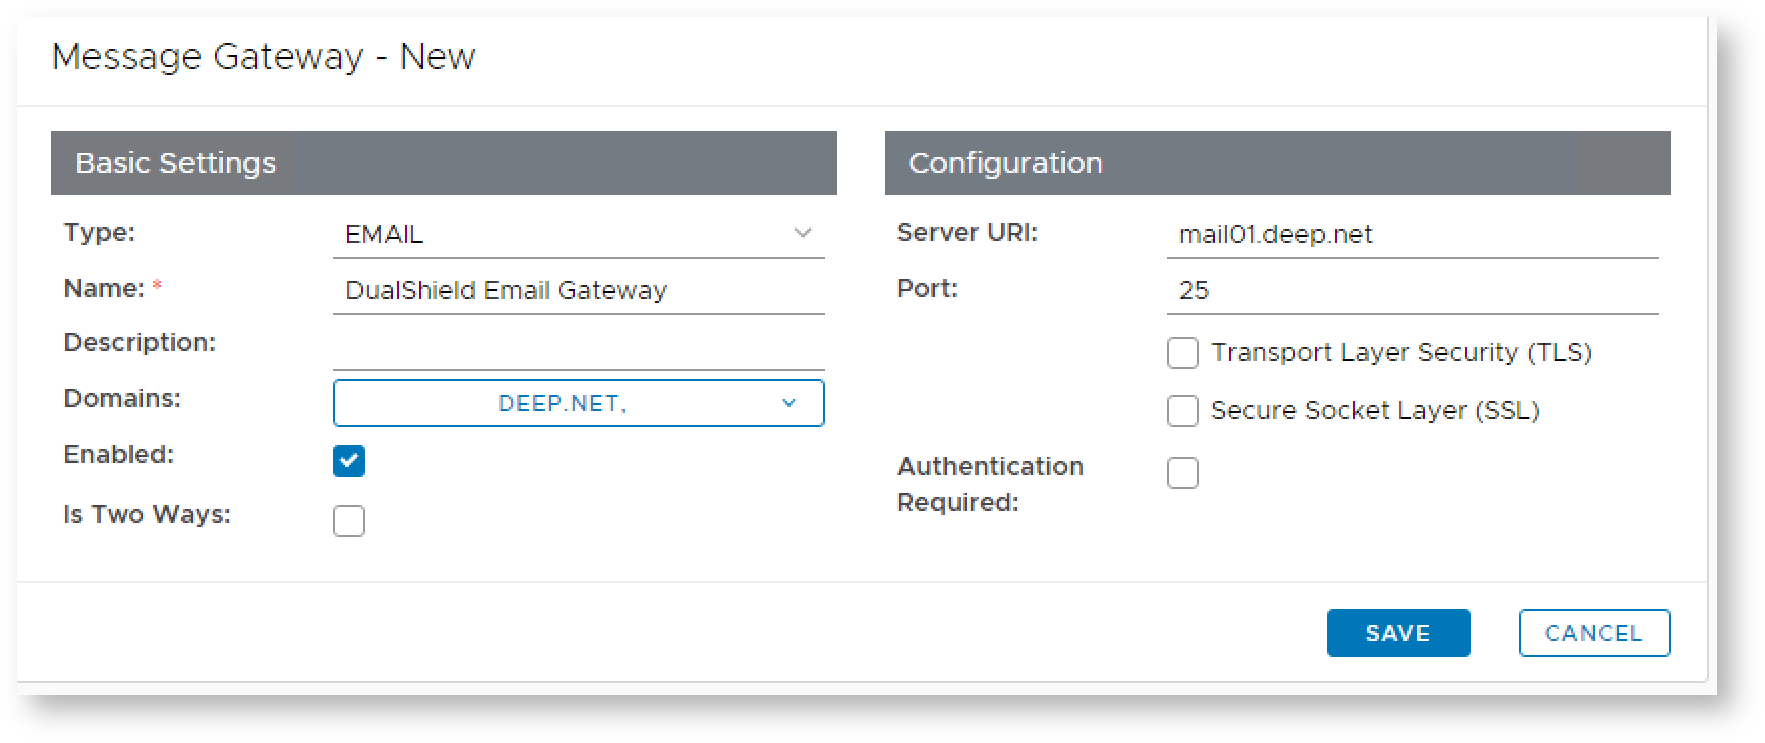
Task: Click the Message Gateway - New title
Action: coord(264,57)
